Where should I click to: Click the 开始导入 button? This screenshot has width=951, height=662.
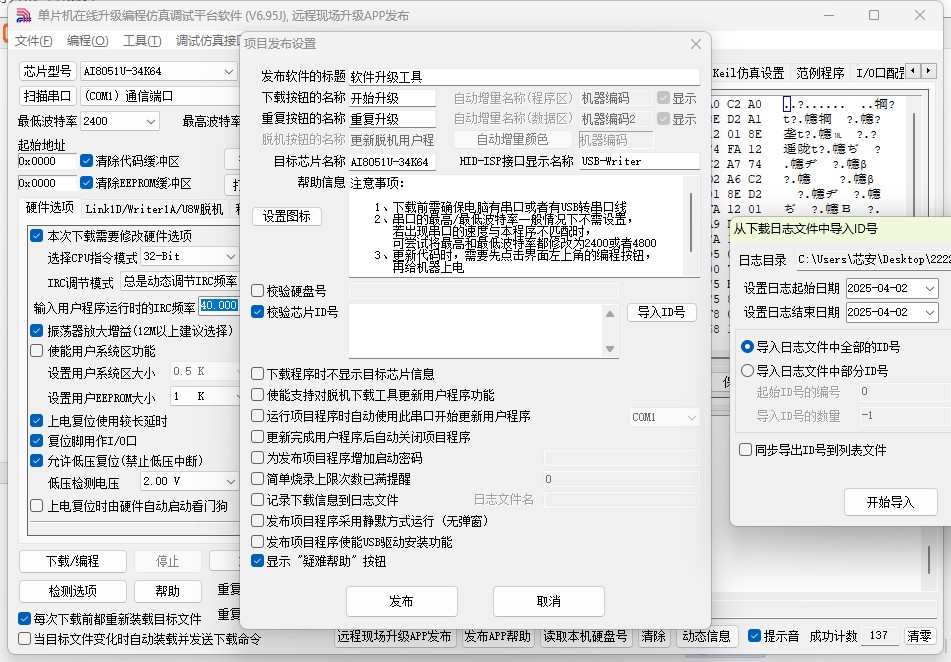click(x=890, y=502)
